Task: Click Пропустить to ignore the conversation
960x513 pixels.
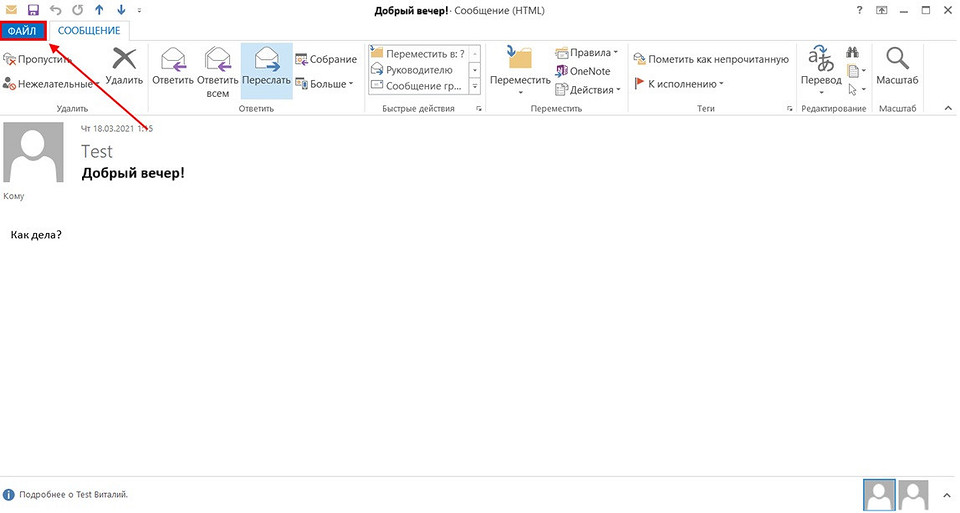Action: click(x=37, y=59)
